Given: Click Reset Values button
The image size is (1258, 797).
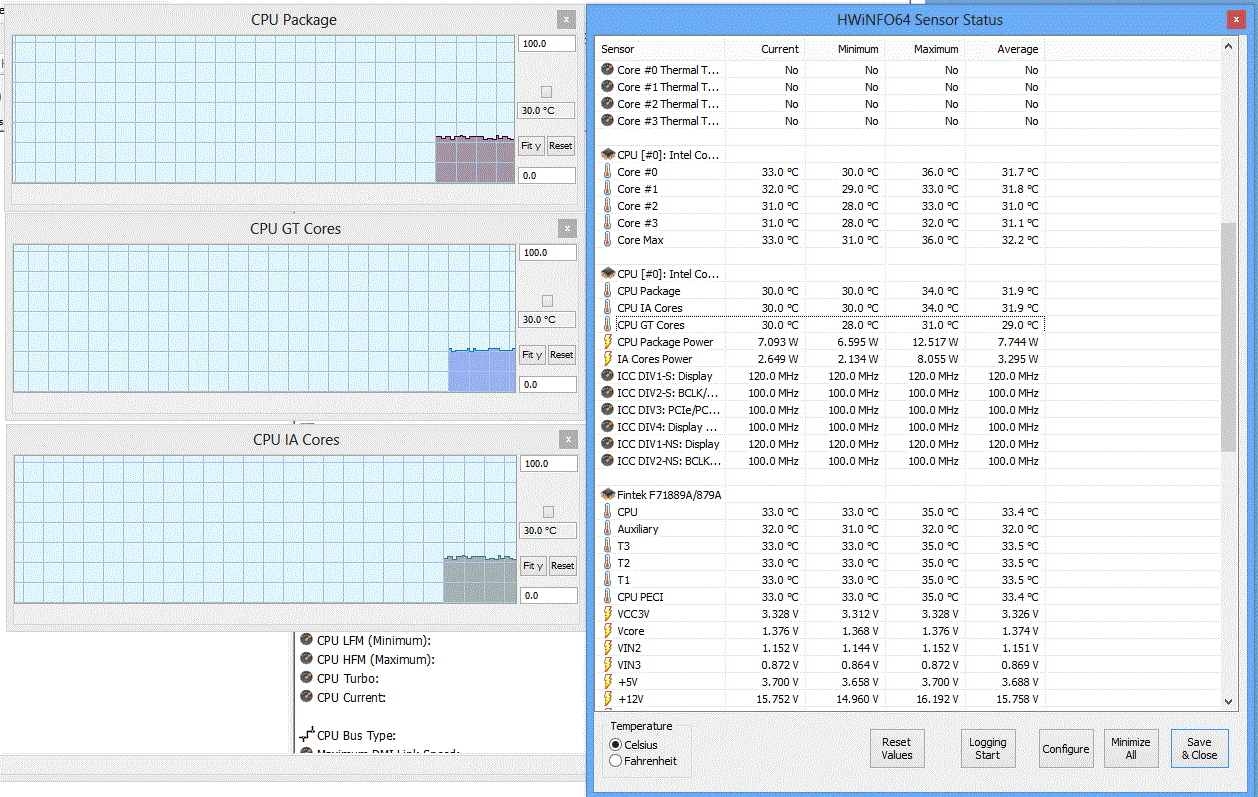Looking at the screenshot, I should pos(897,749).
